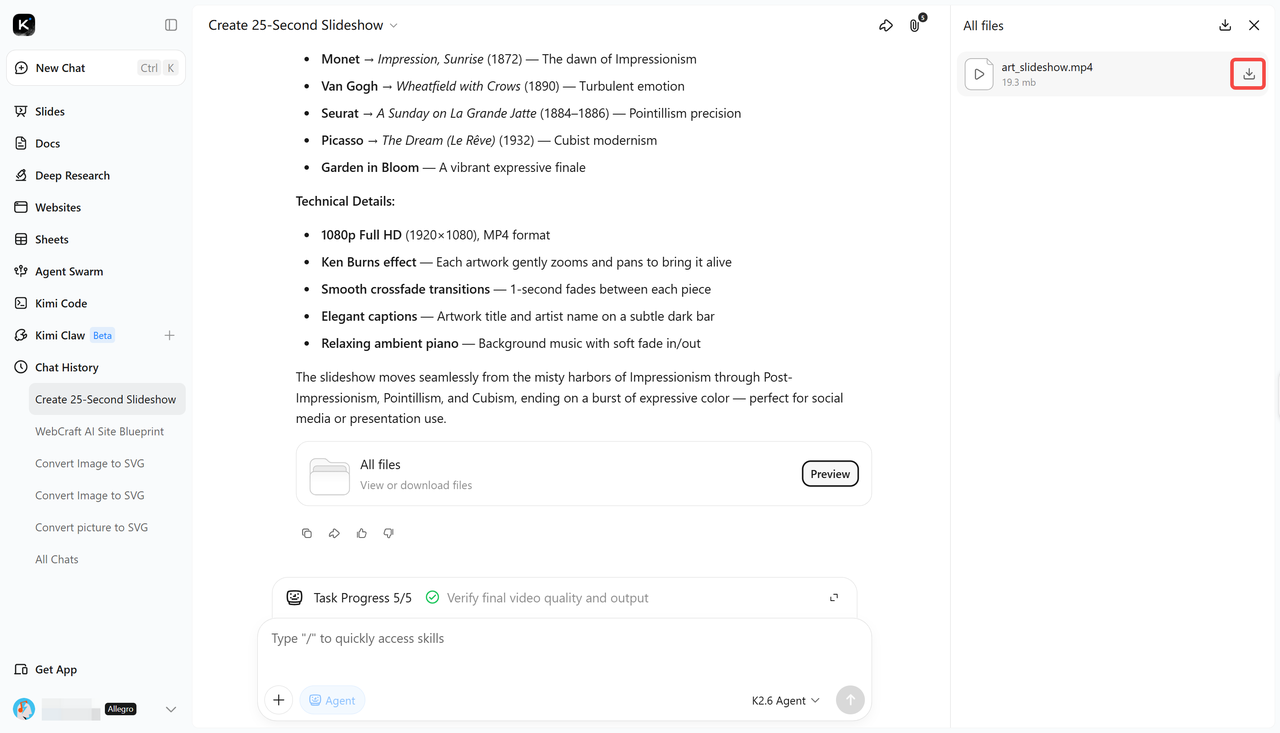The image size is (1280, 733).
Task: Collapse the left sidebar panel
Action: [x=171, y=25]
